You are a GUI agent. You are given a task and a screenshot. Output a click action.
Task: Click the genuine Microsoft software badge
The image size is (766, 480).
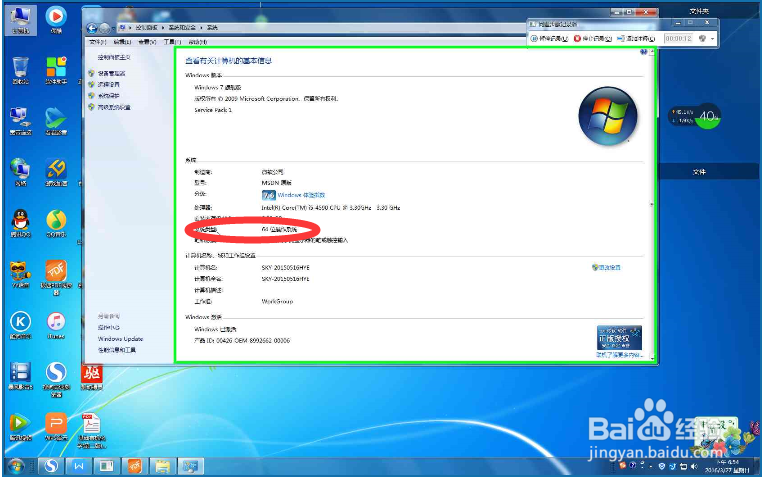point(619,337)
